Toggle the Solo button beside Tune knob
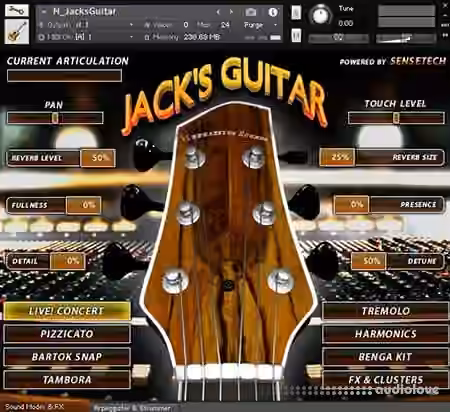The width and height of the screenshot is (450, 412). click(x=296, y=13)
